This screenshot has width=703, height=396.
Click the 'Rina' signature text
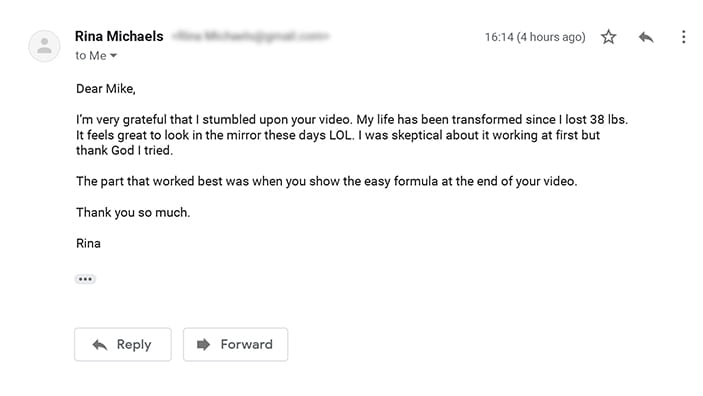tap(88, 243)
